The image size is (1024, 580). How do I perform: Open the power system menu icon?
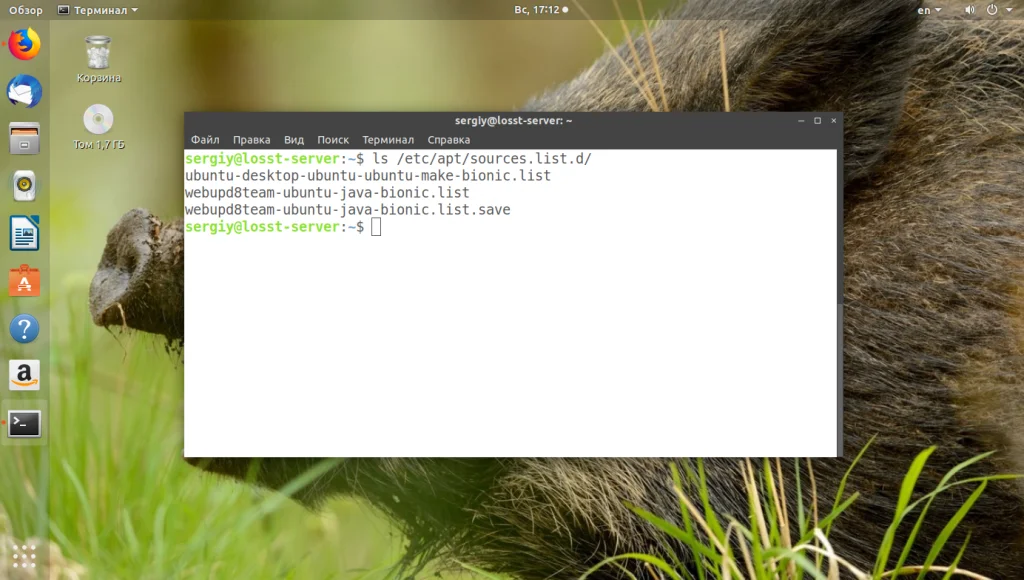point(992,10)
